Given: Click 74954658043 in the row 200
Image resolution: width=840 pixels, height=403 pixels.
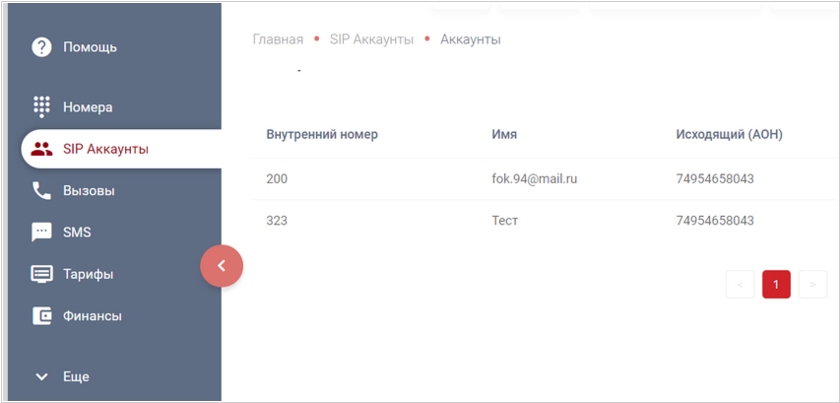Looking at the screenshot, I should (x=715, y=179).
